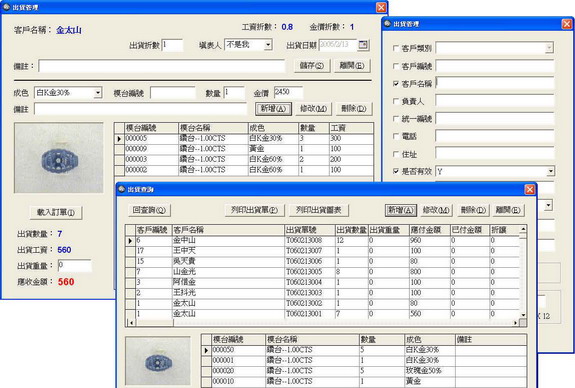The height and width of the screenshot is (388, 575).
Task: Enable the 電話 checkbox
Action: coord(396,136)
